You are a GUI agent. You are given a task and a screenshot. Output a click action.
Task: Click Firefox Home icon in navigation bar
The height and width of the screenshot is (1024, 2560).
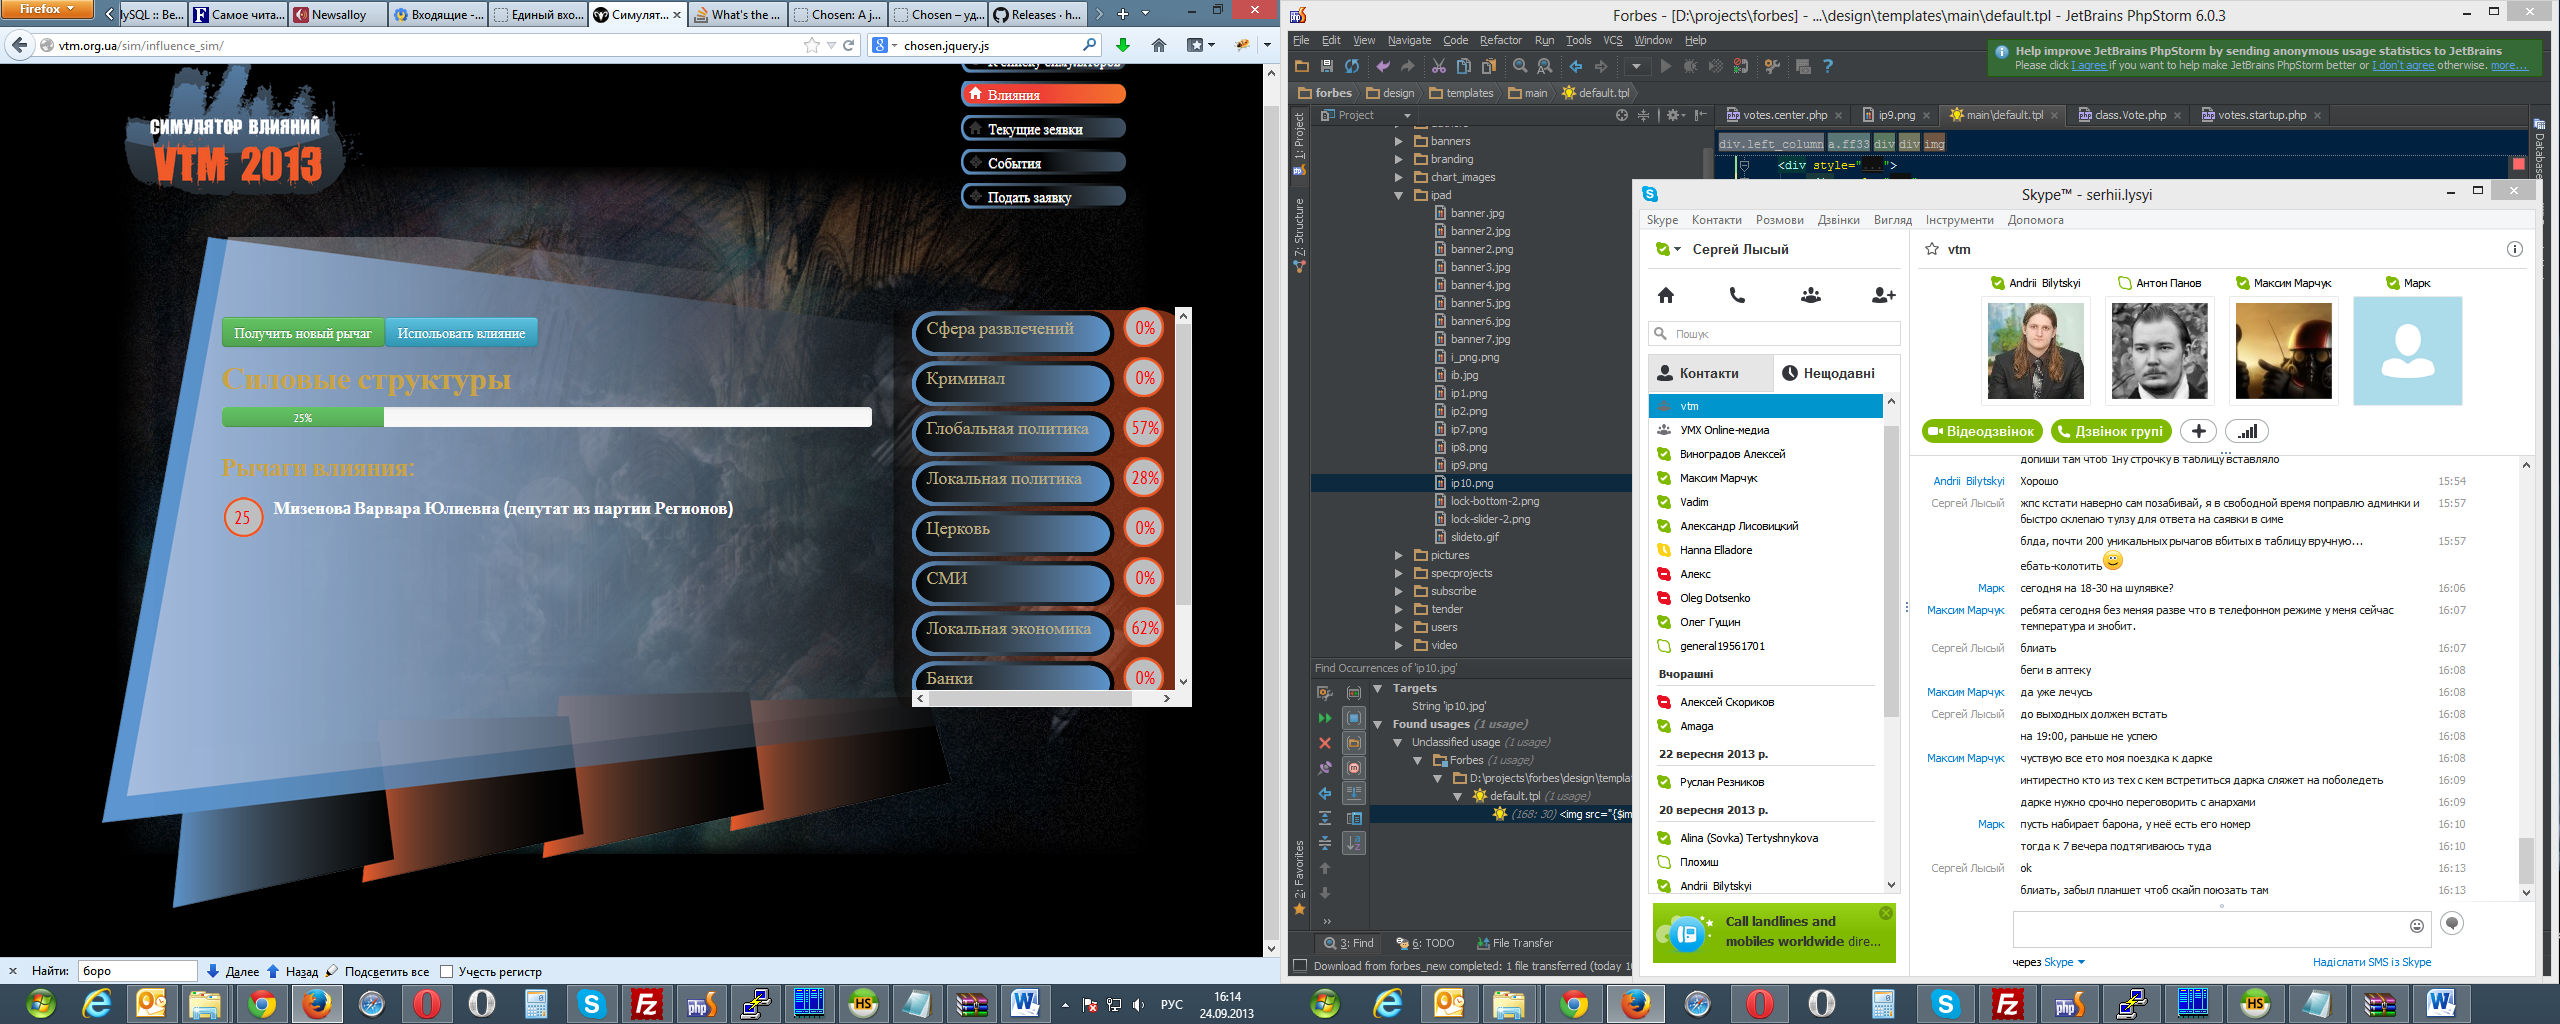[1159, 45]
